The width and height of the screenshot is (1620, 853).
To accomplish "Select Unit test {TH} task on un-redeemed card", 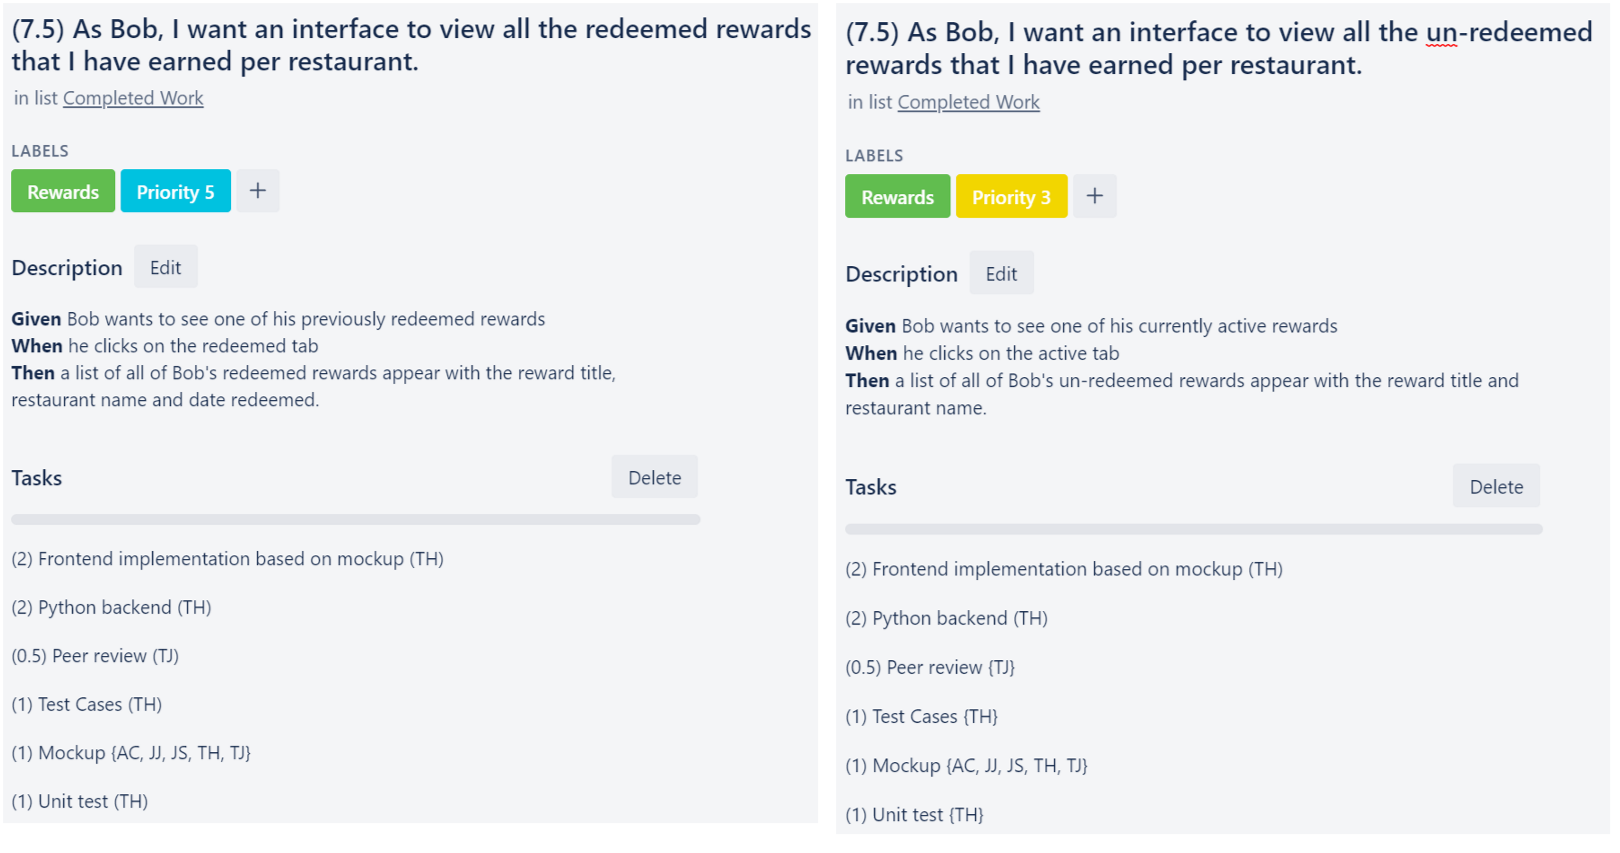I will pos(914,815).
